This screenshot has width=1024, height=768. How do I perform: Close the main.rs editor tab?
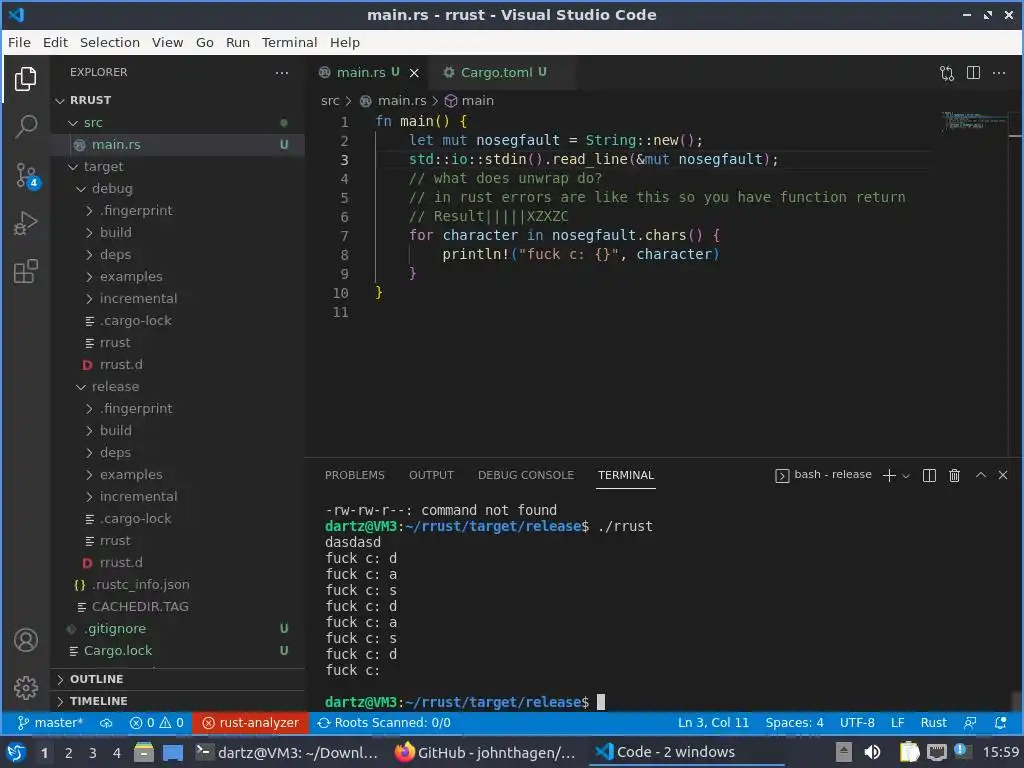(x=414, y=73)
